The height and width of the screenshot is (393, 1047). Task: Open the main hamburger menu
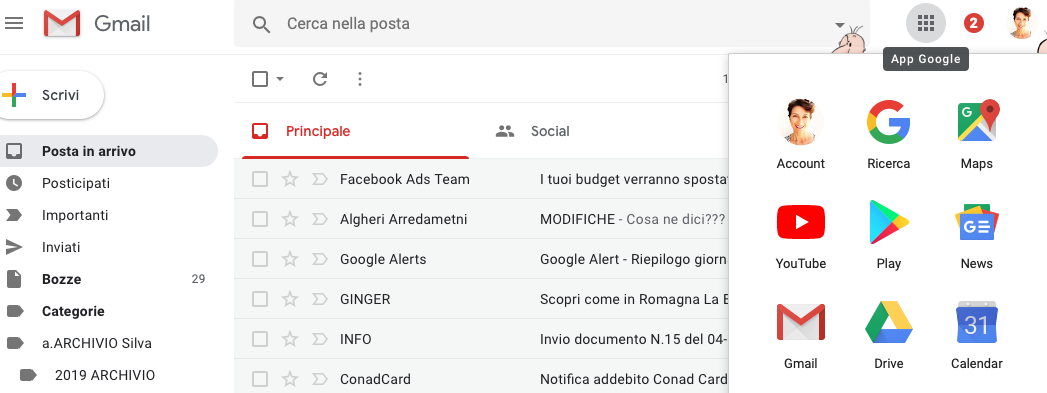[13, 23]
